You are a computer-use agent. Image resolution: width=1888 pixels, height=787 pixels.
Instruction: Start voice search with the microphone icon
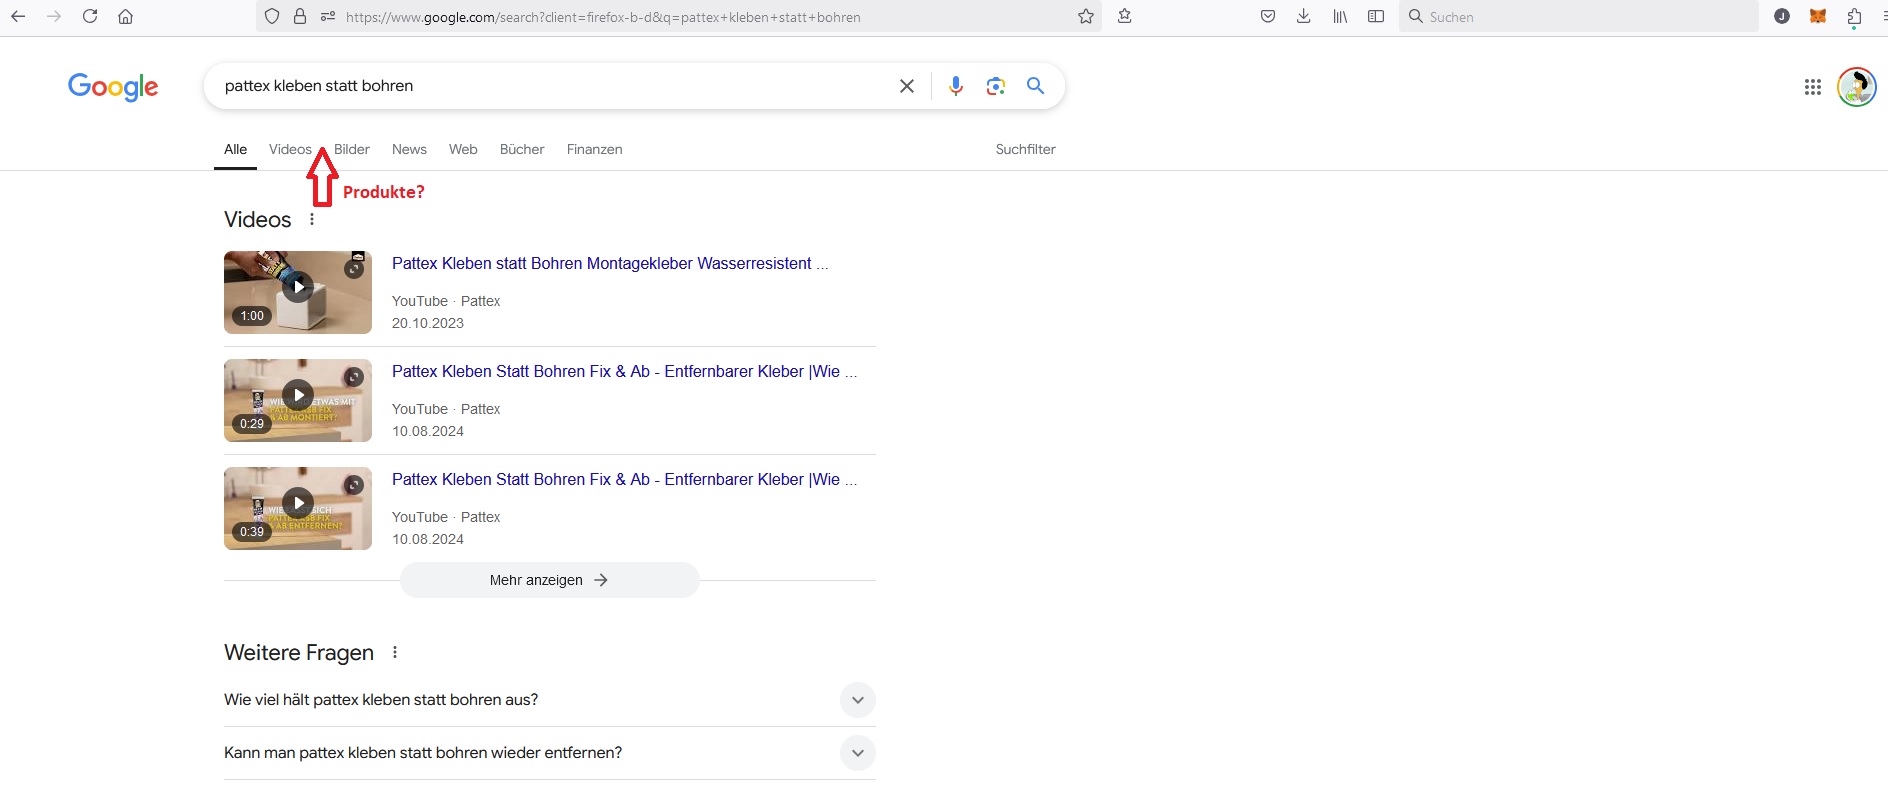pyautogui.click(x=956, y=86)
